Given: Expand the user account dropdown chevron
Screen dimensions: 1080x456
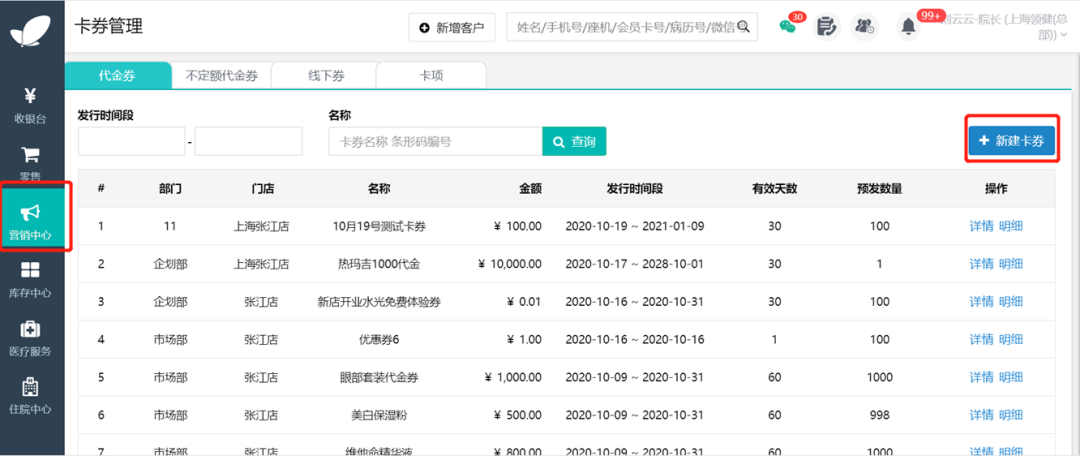Looking at the screenshot, I should pyautogui.click(x=1063, y=34).
